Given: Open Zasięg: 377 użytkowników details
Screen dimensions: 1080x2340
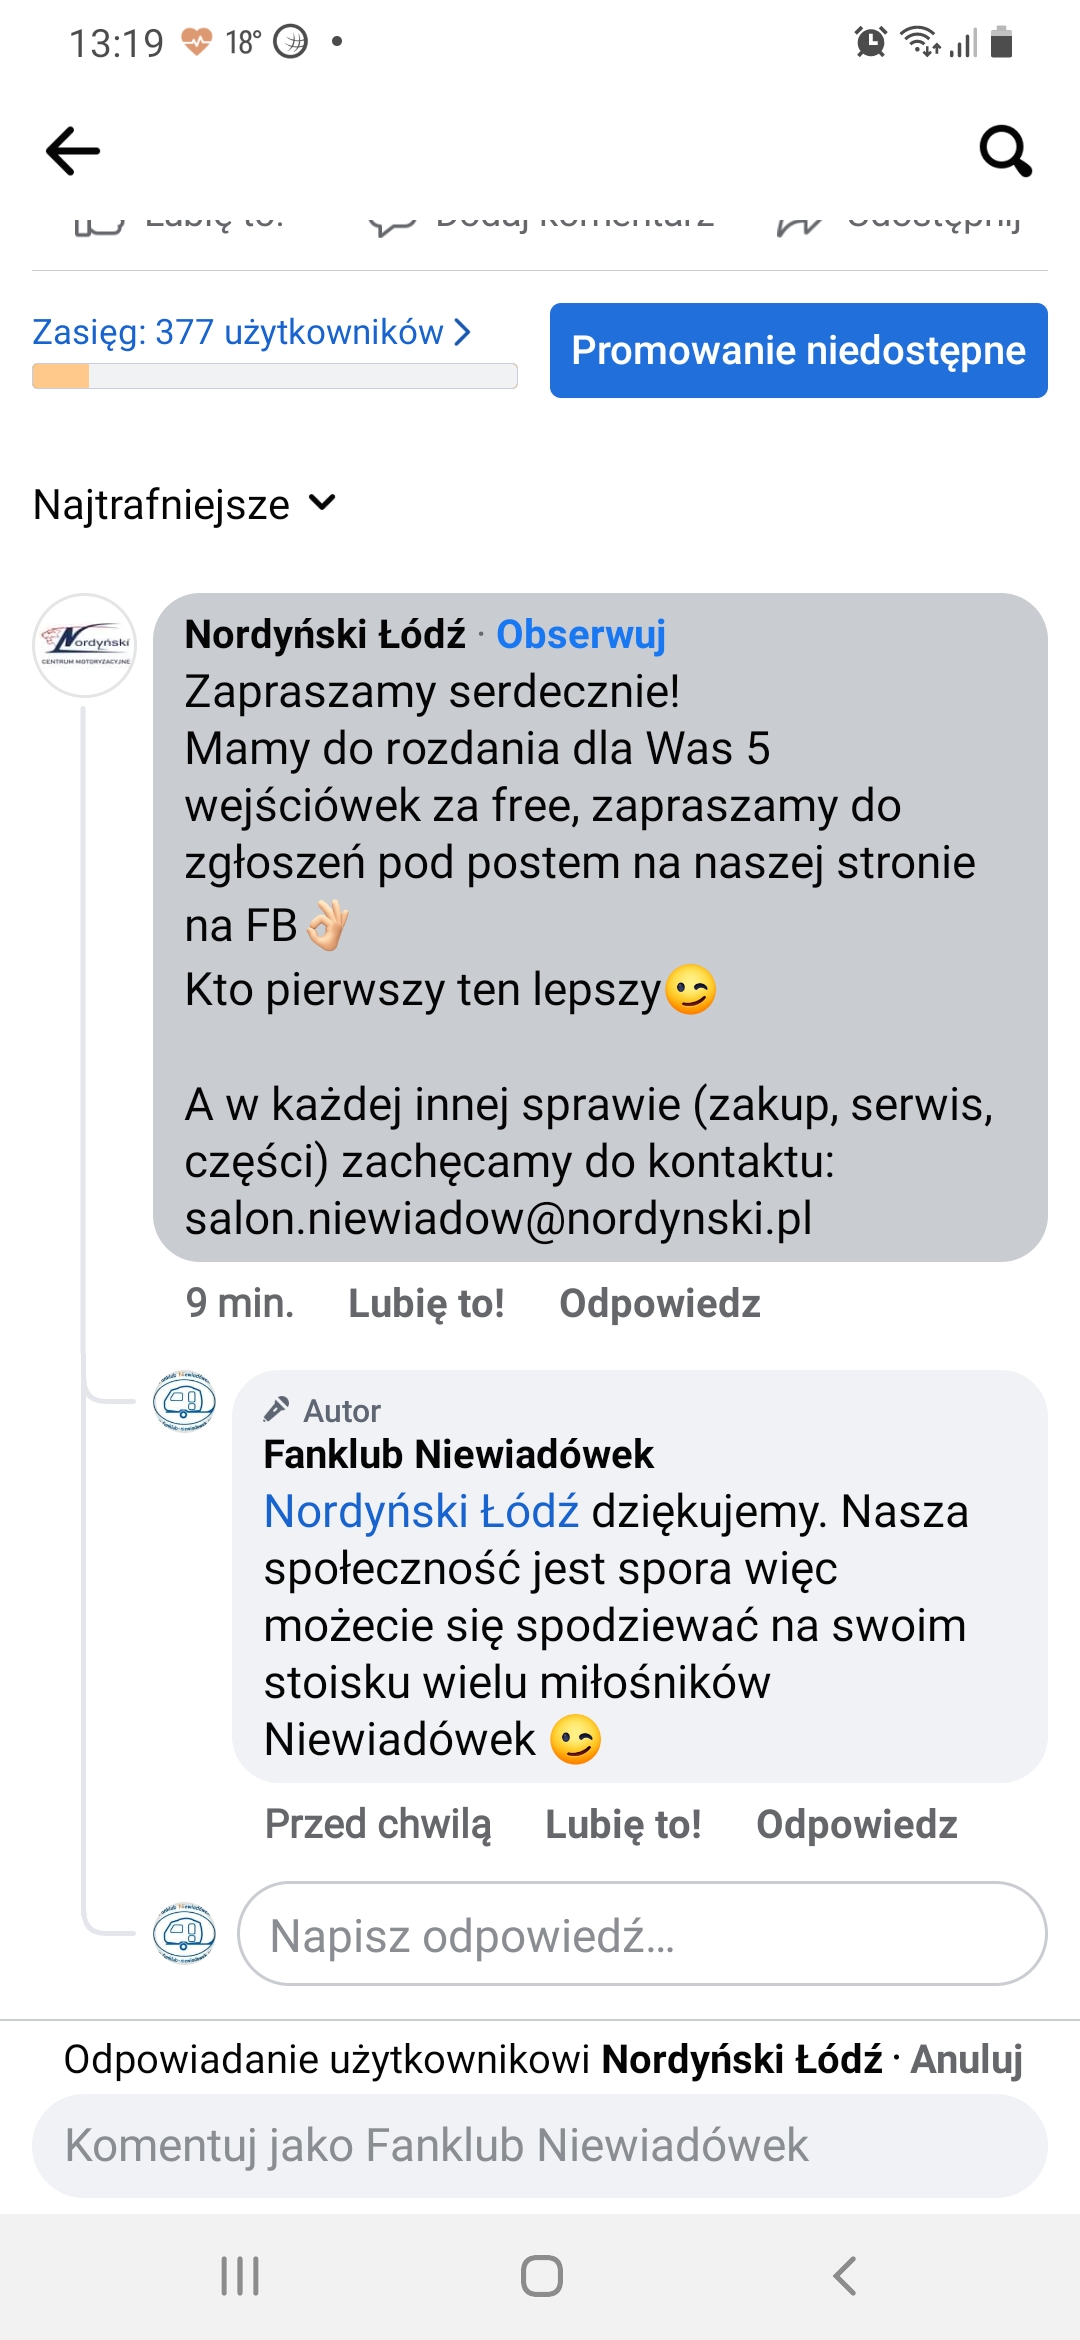Looking at the screenshot, I should tap(250, 332).
